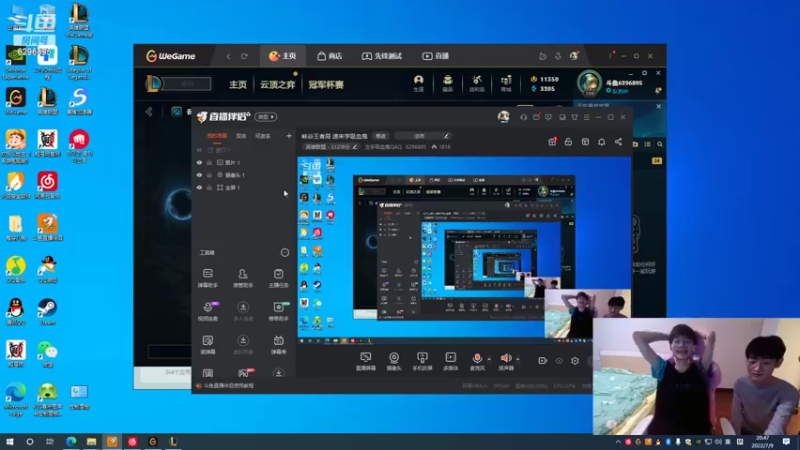Screen dimensions: 800x450
Task: Lock the 摄像头 1 source layer
Action: tap(209, 175)
